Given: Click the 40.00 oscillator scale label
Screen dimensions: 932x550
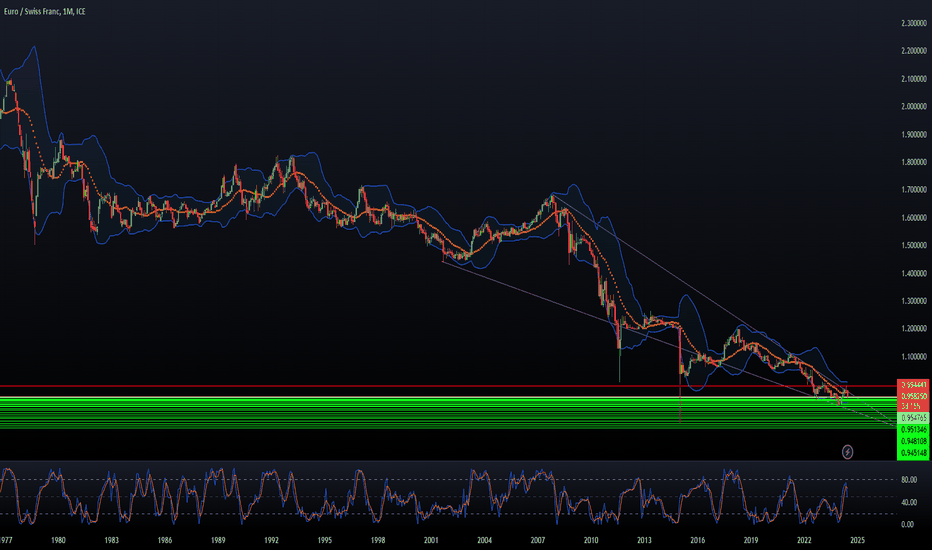Looking at the screenshot, I should (x=908, y=502).
